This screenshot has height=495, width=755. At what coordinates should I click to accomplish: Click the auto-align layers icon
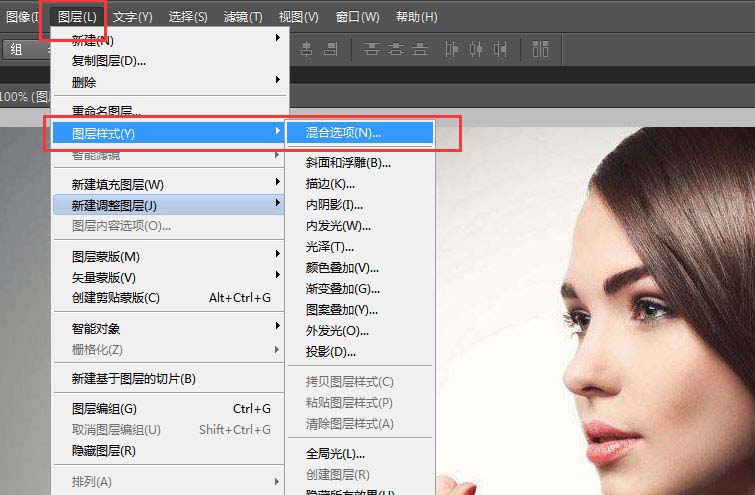[x=540, y=49]
